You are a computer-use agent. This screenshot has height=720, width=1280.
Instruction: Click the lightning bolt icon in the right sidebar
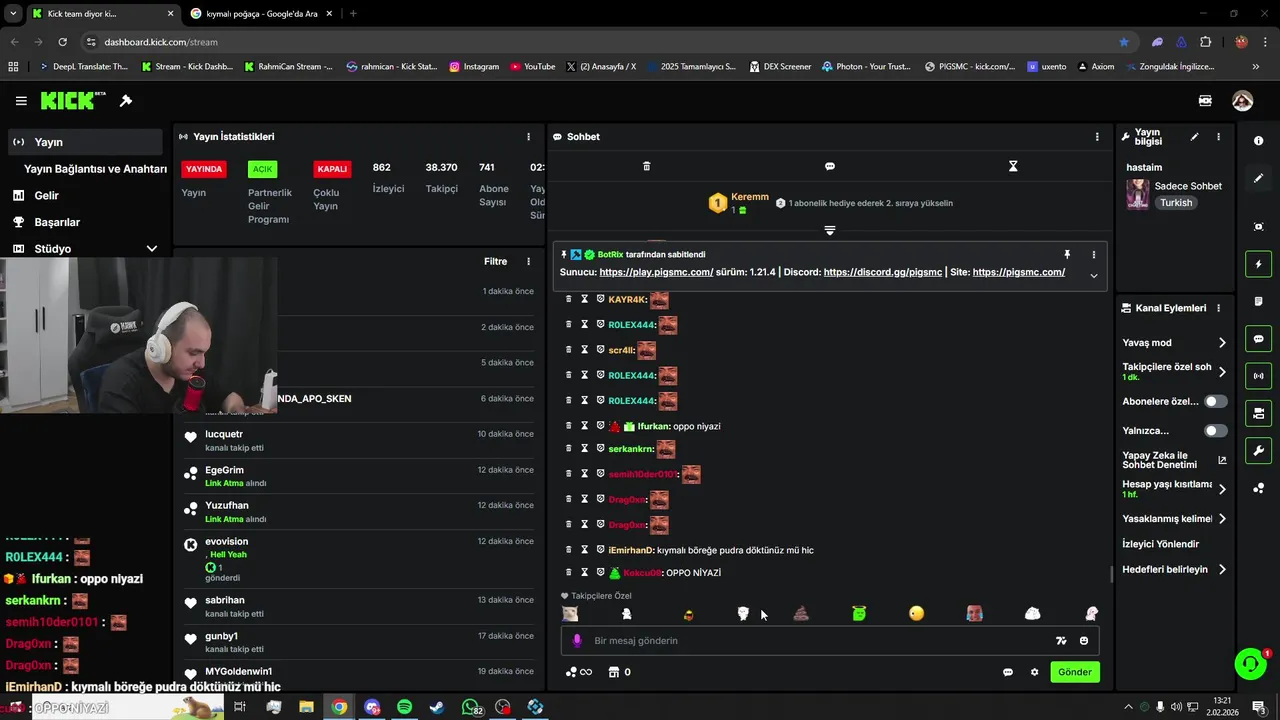[x=1258, y=264]
